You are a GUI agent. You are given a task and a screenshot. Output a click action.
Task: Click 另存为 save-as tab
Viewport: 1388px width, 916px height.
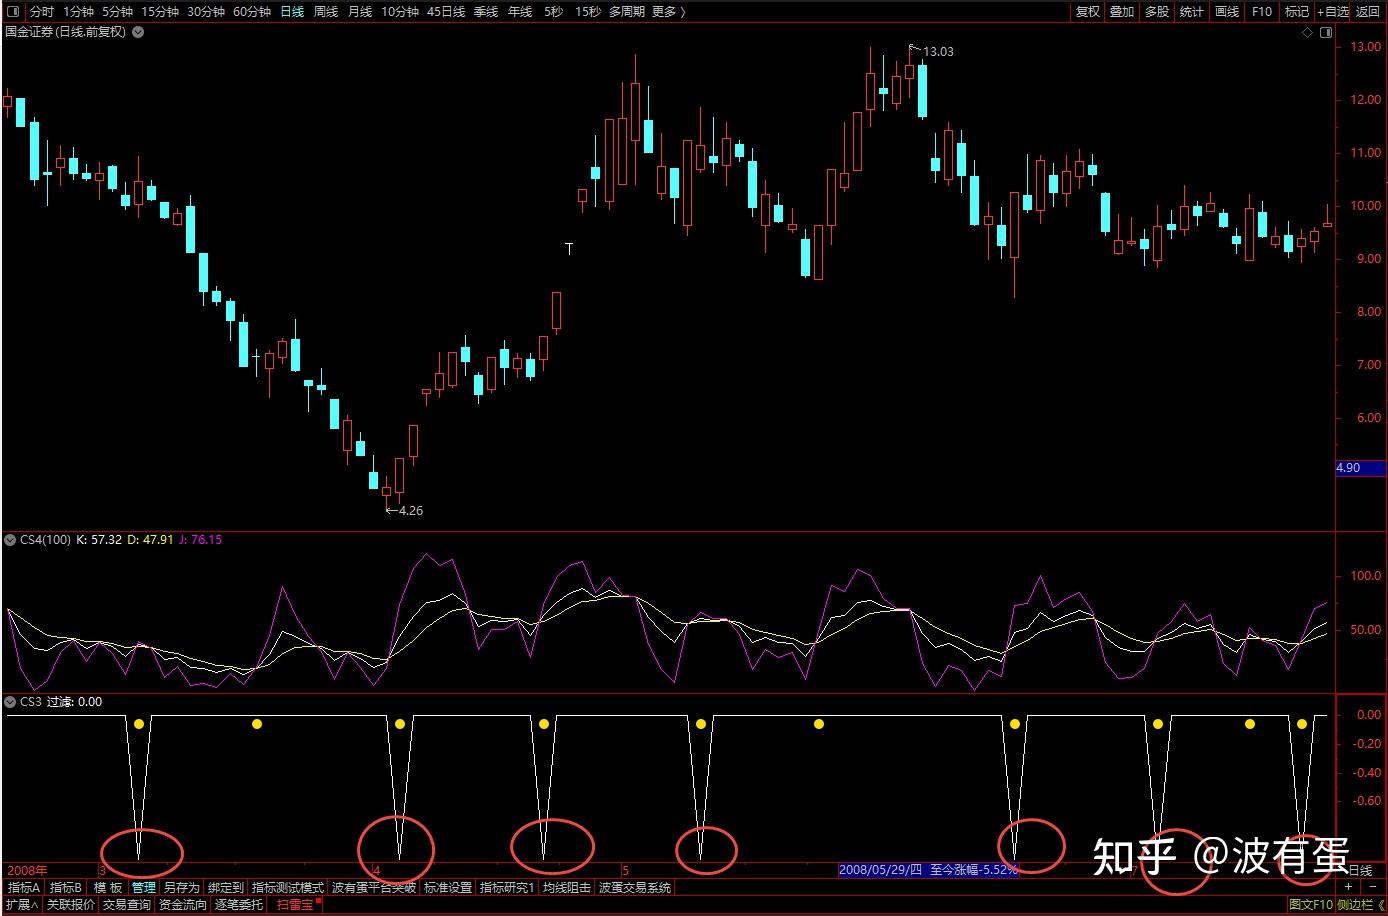182,888
